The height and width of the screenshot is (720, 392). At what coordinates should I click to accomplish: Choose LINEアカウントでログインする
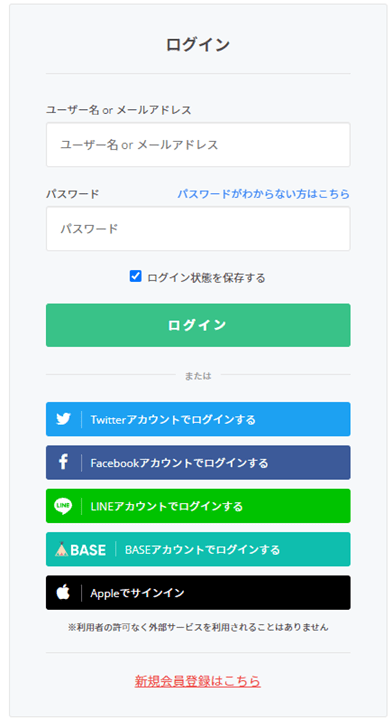point(198,506)
